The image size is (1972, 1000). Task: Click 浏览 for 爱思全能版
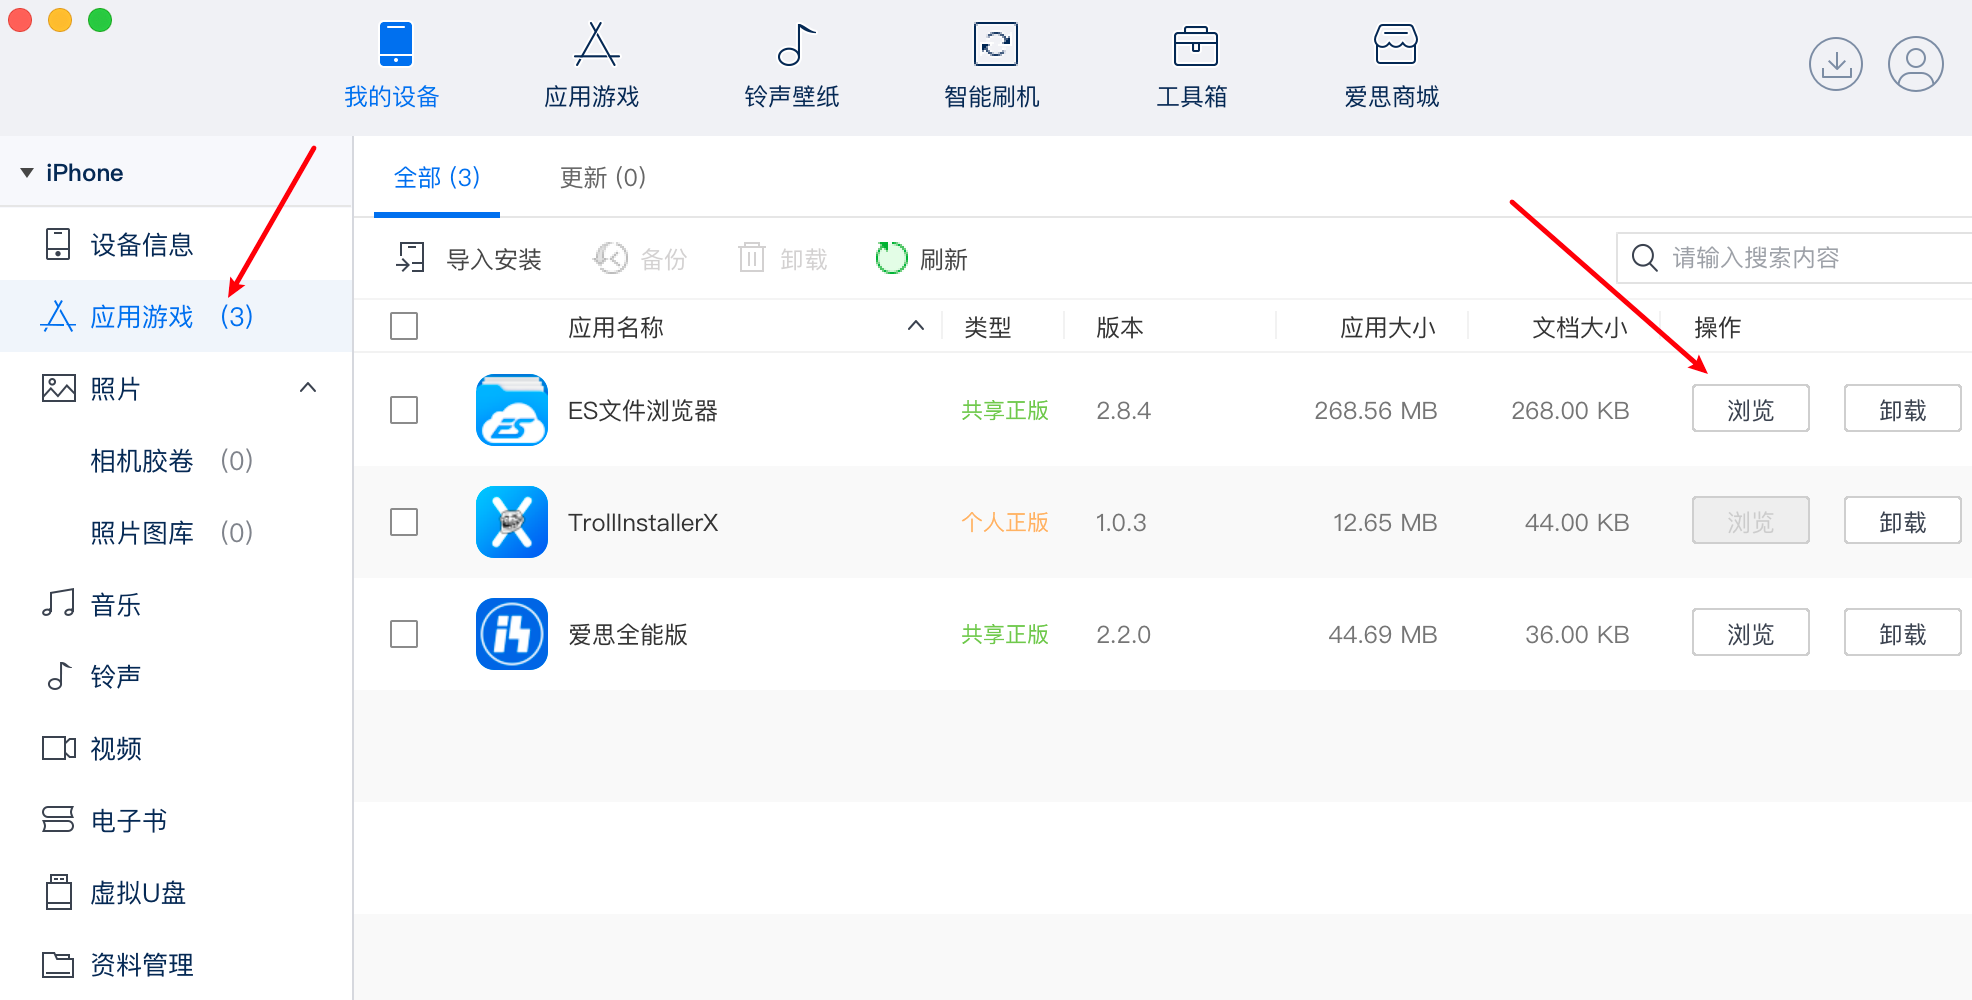[1750, 633]
